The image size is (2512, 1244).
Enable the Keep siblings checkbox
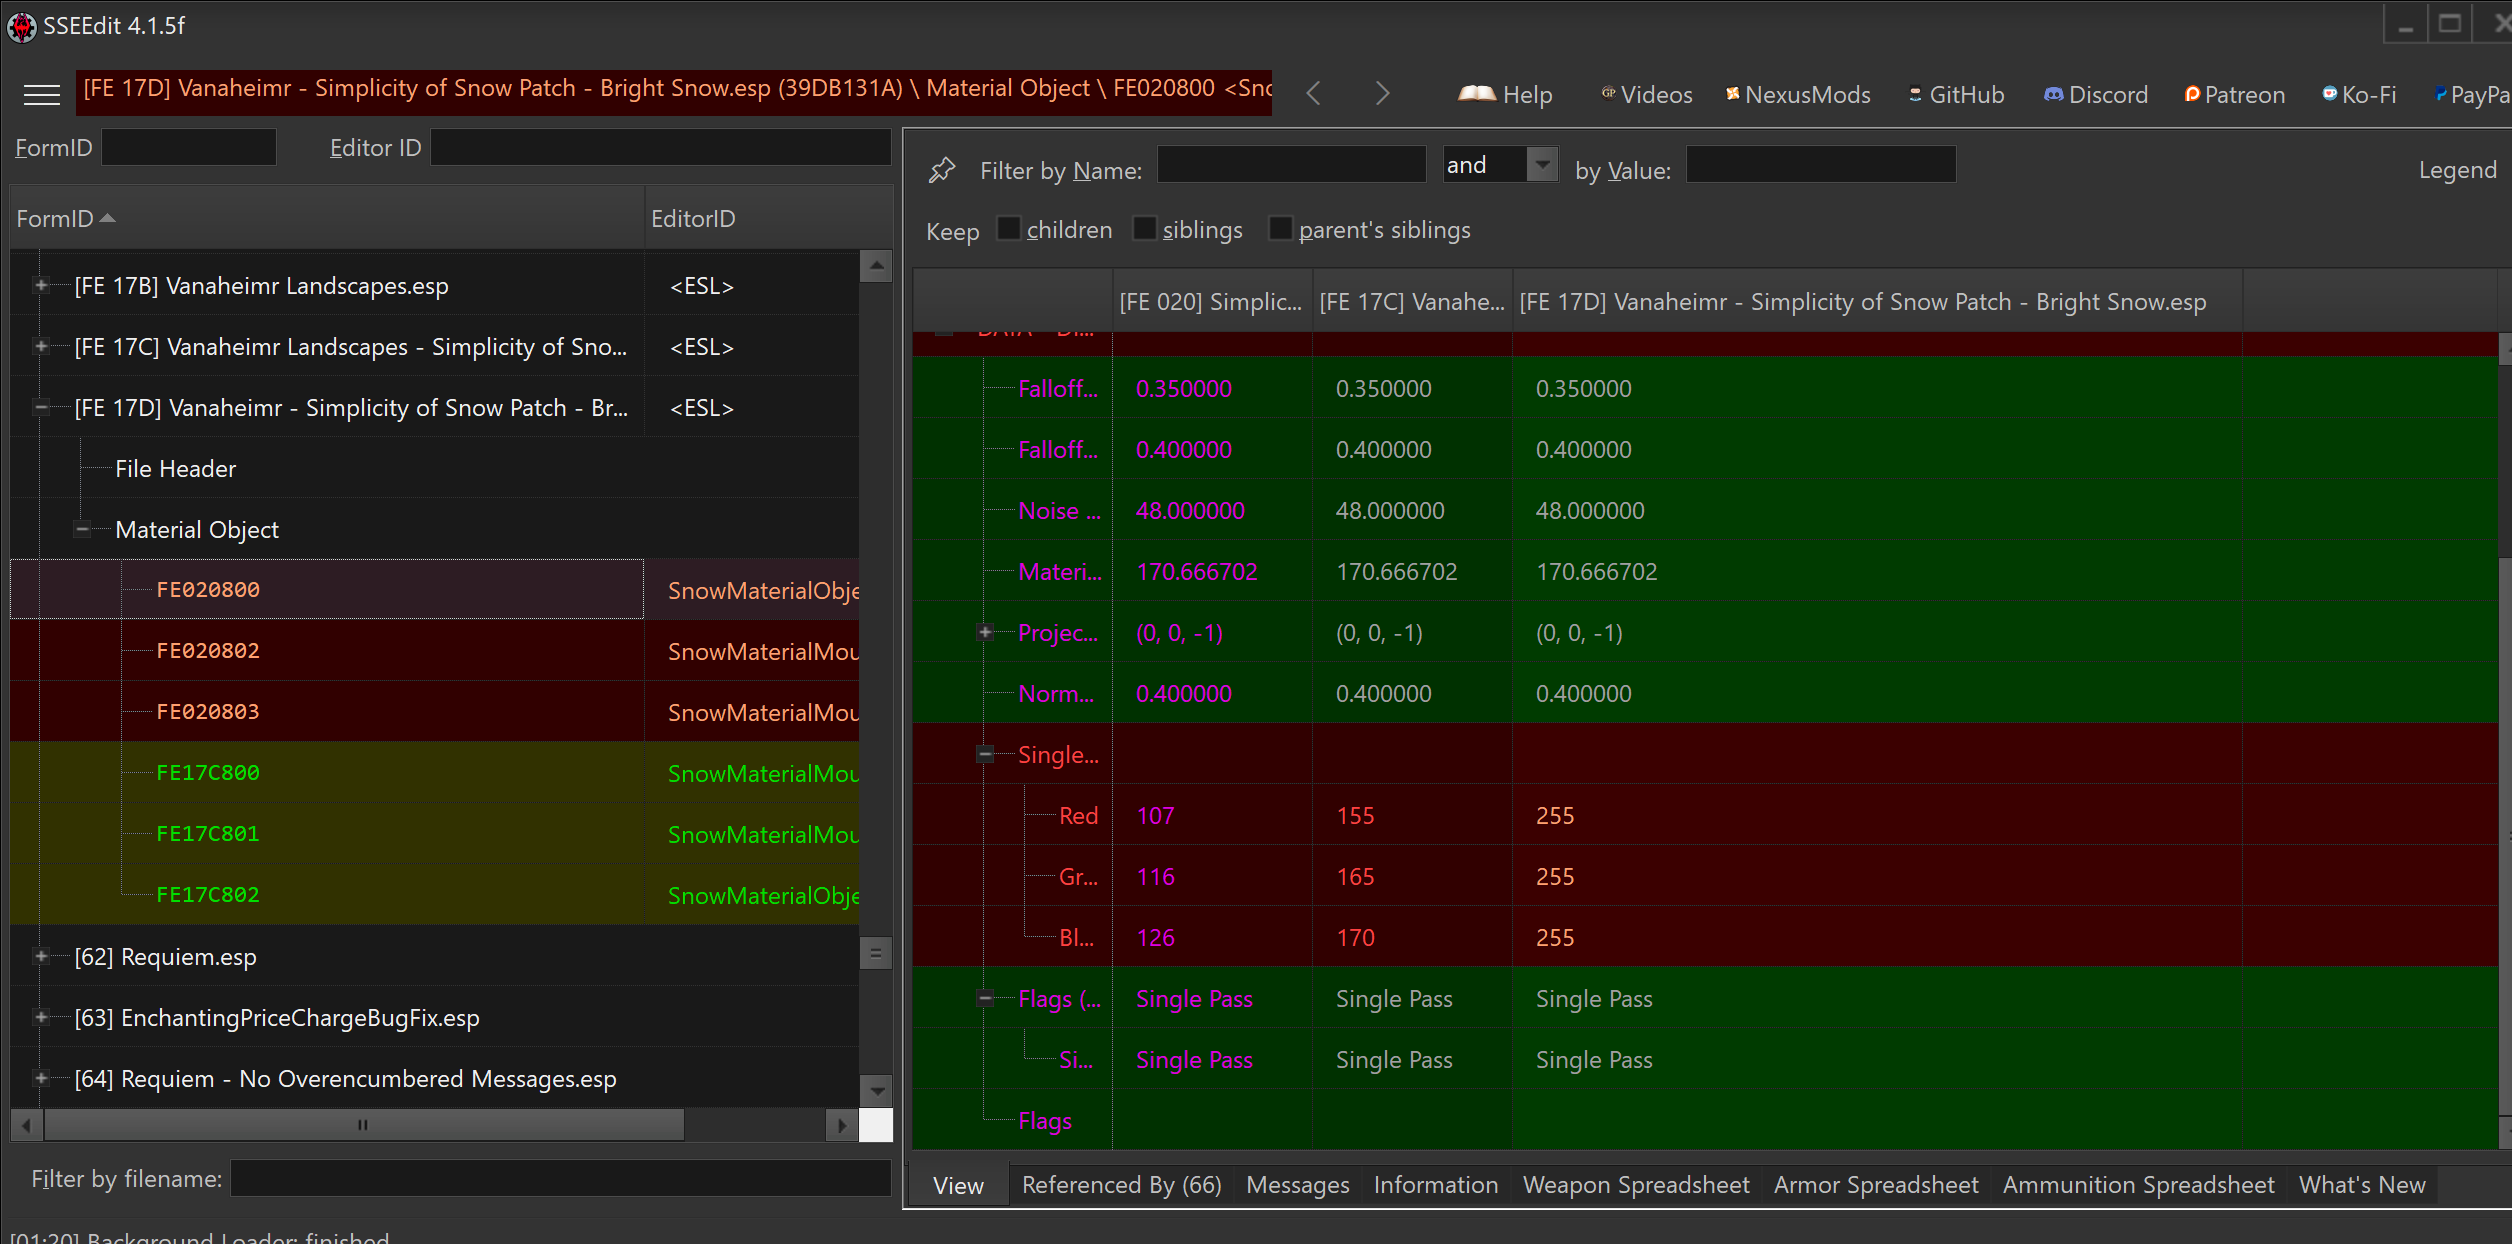tap(1145, 229)
